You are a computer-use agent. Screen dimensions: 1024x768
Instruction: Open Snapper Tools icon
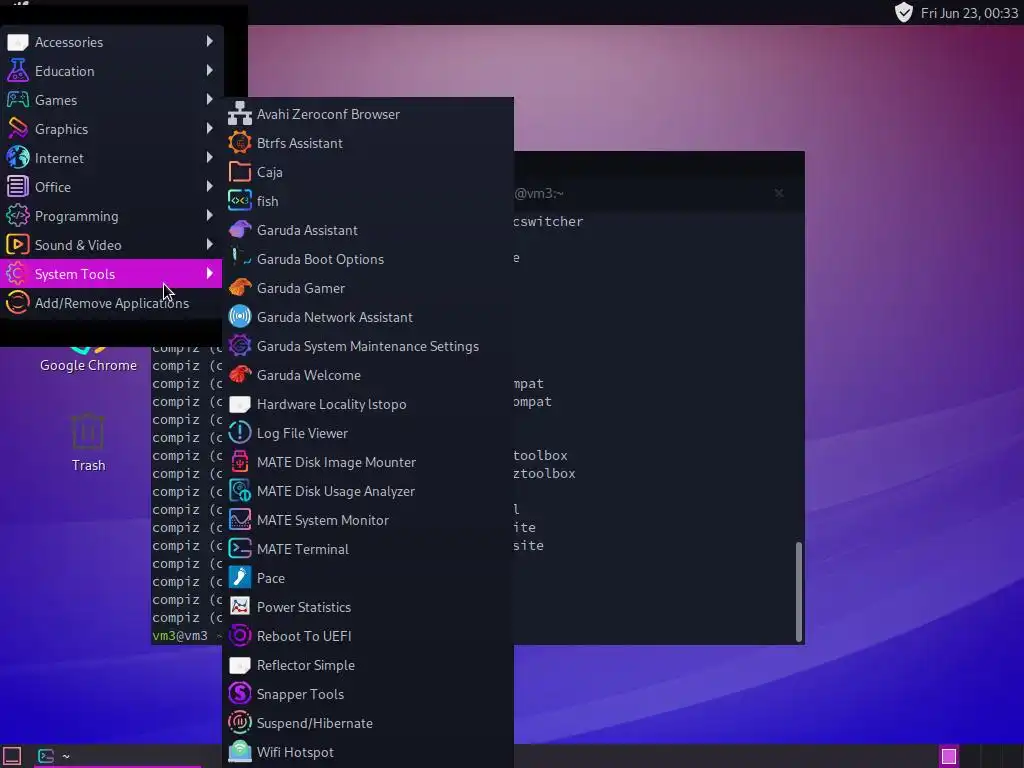pos(240,694)
